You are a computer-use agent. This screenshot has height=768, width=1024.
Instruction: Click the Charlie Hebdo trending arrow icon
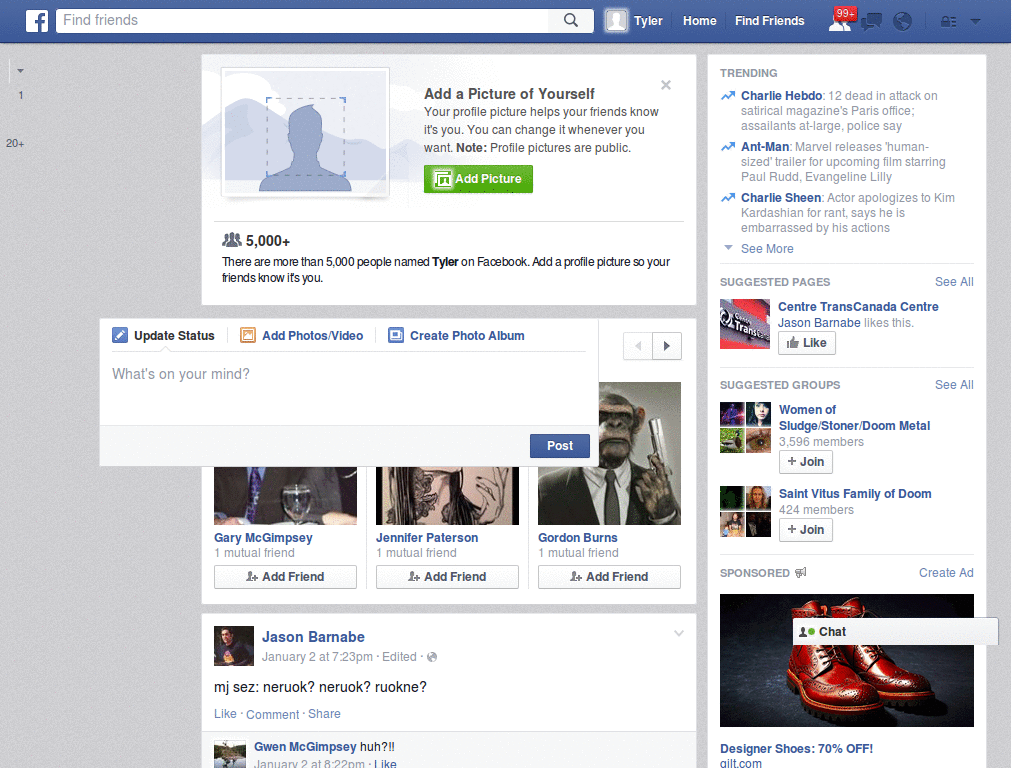coord(728,96)
